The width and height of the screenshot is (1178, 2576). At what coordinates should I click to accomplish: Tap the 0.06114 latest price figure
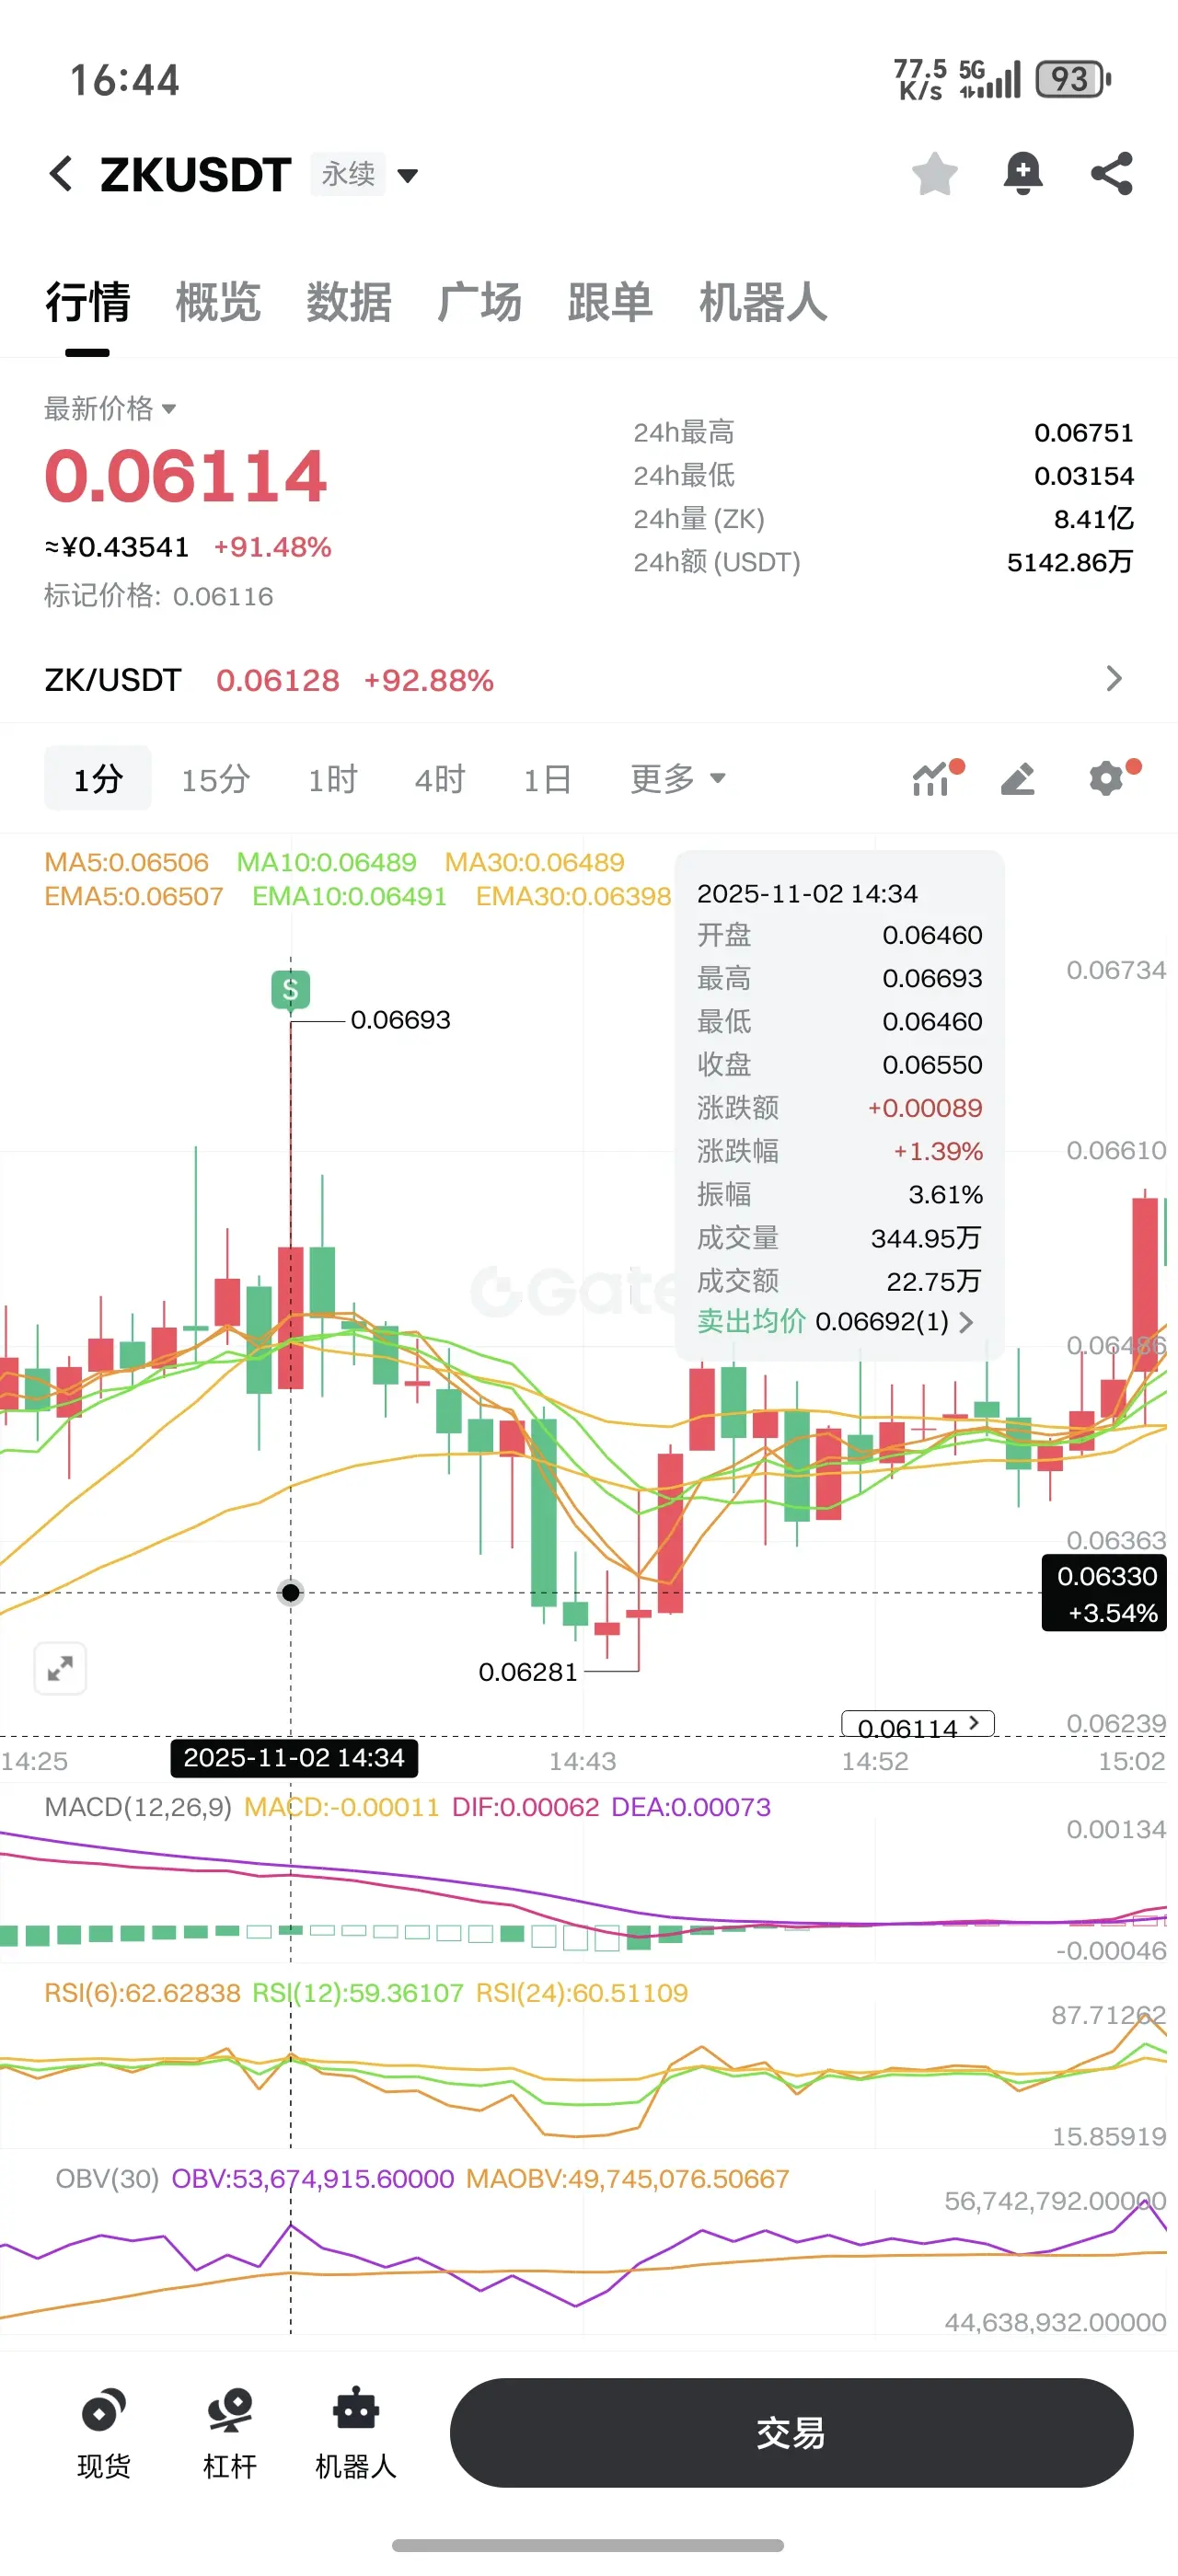[x=186, y=476]
